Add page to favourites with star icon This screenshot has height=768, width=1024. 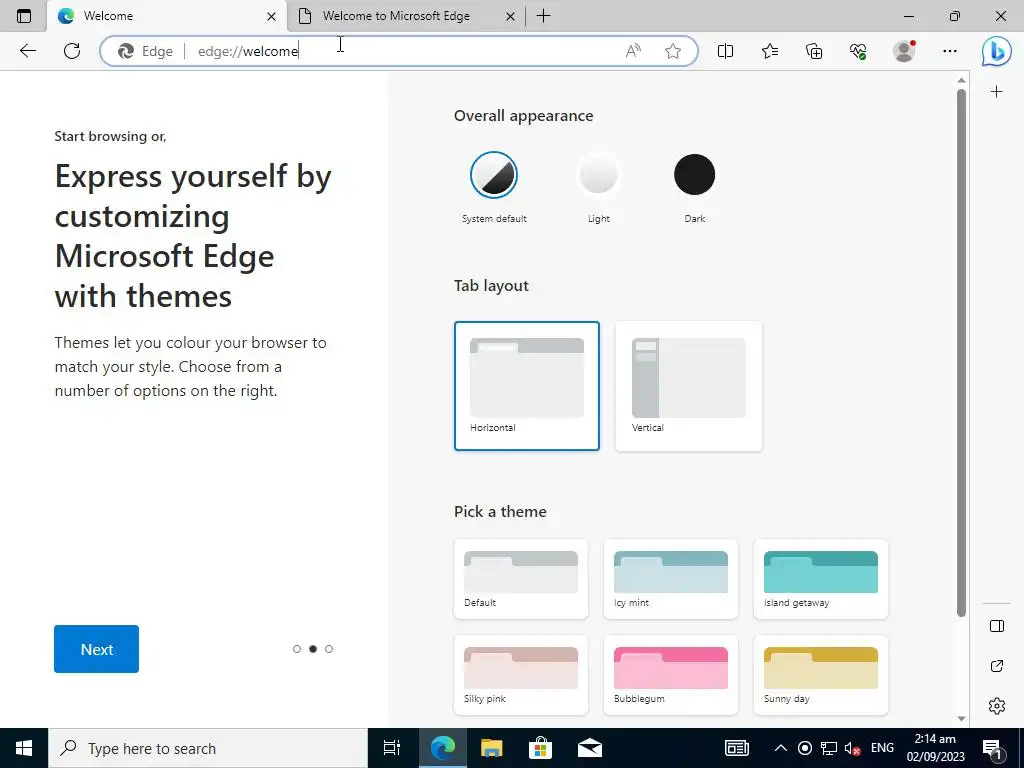pos(673,51)
